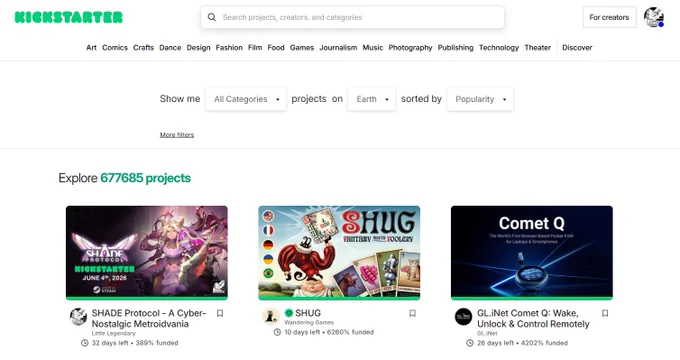Click SHUG green verified badge

(288, 313)
